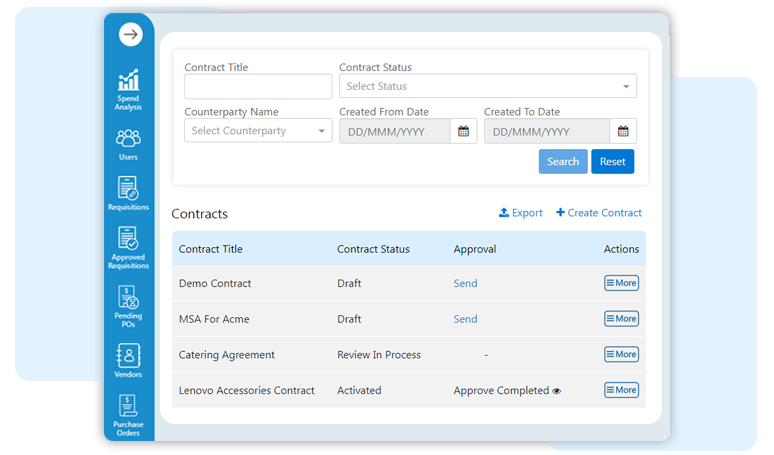Open the Counterparty Name dropdown
The image size is (774, 455).
click(x=258, y=130)
